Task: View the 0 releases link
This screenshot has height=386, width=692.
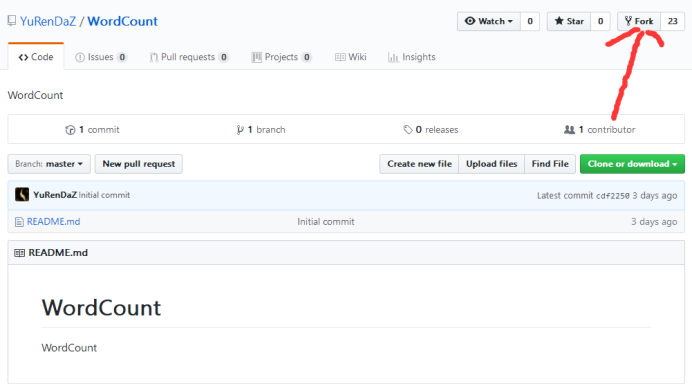Action: coord(431,130)
